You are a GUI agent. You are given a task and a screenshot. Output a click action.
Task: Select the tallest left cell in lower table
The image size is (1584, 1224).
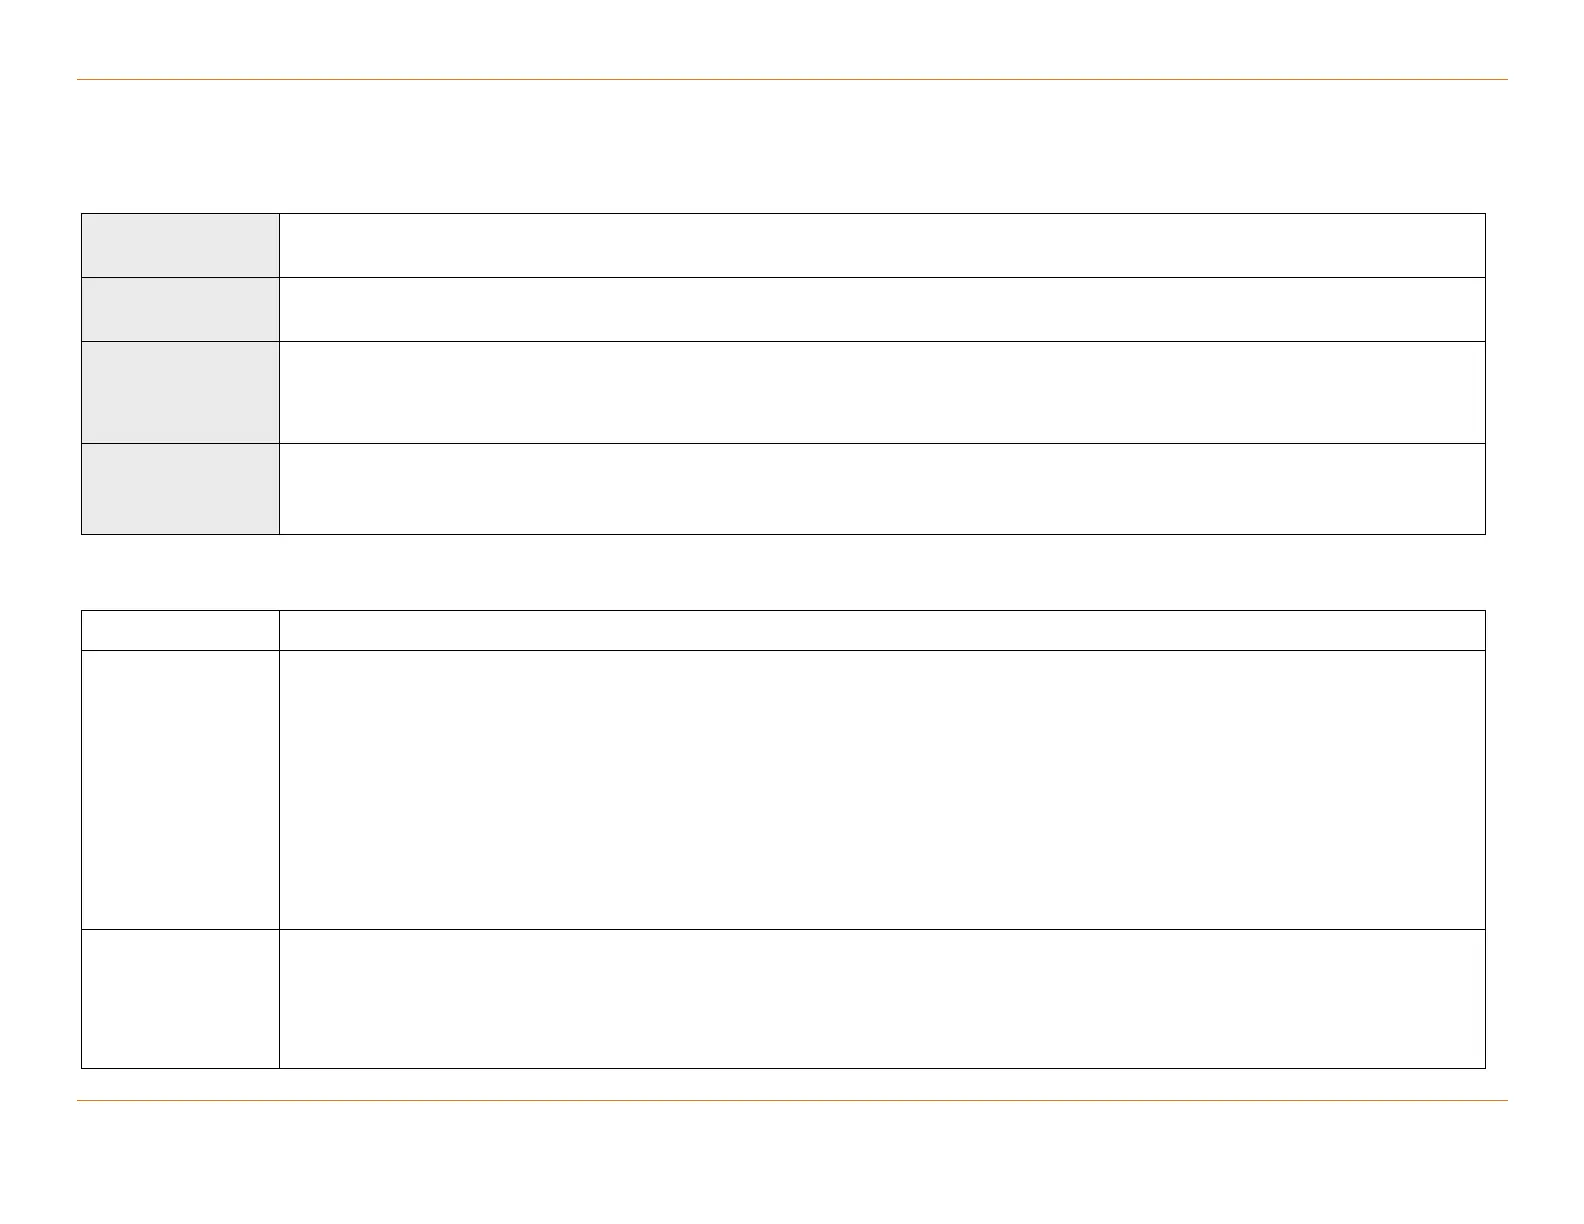coord(180,790)
